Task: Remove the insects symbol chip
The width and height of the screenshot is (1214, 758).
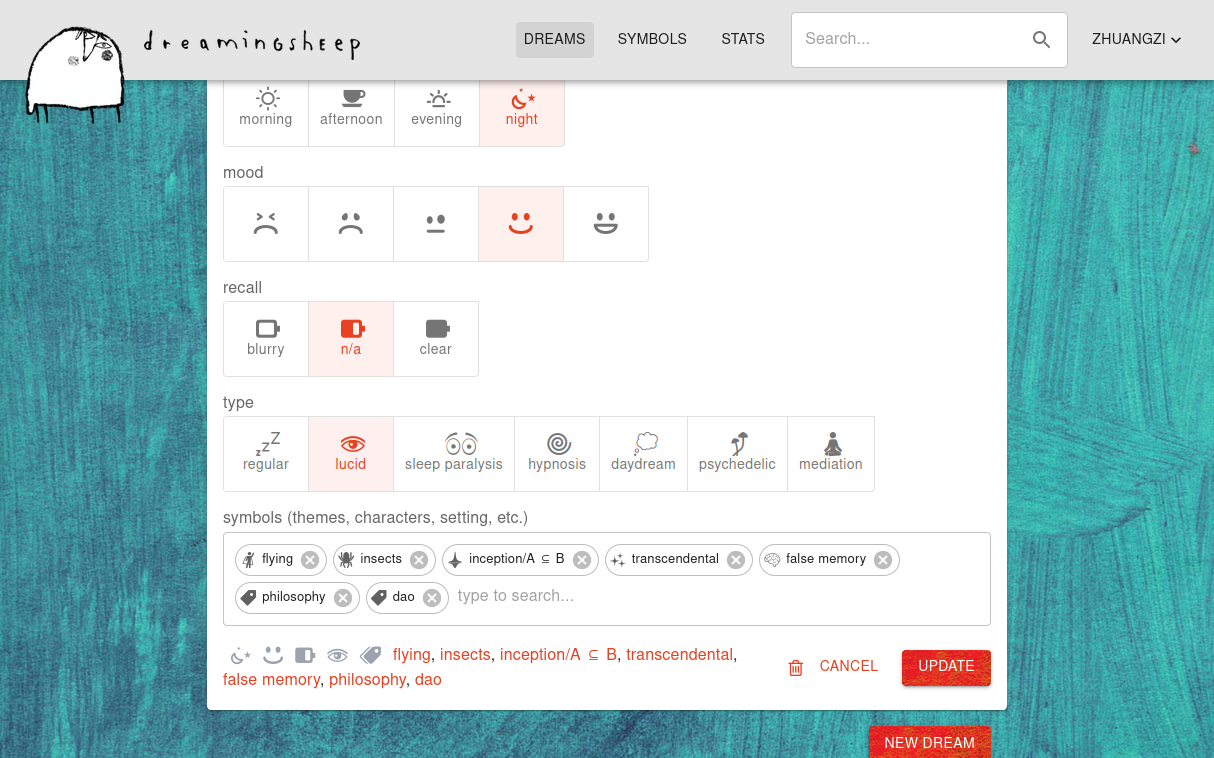Action: [419, 560]
